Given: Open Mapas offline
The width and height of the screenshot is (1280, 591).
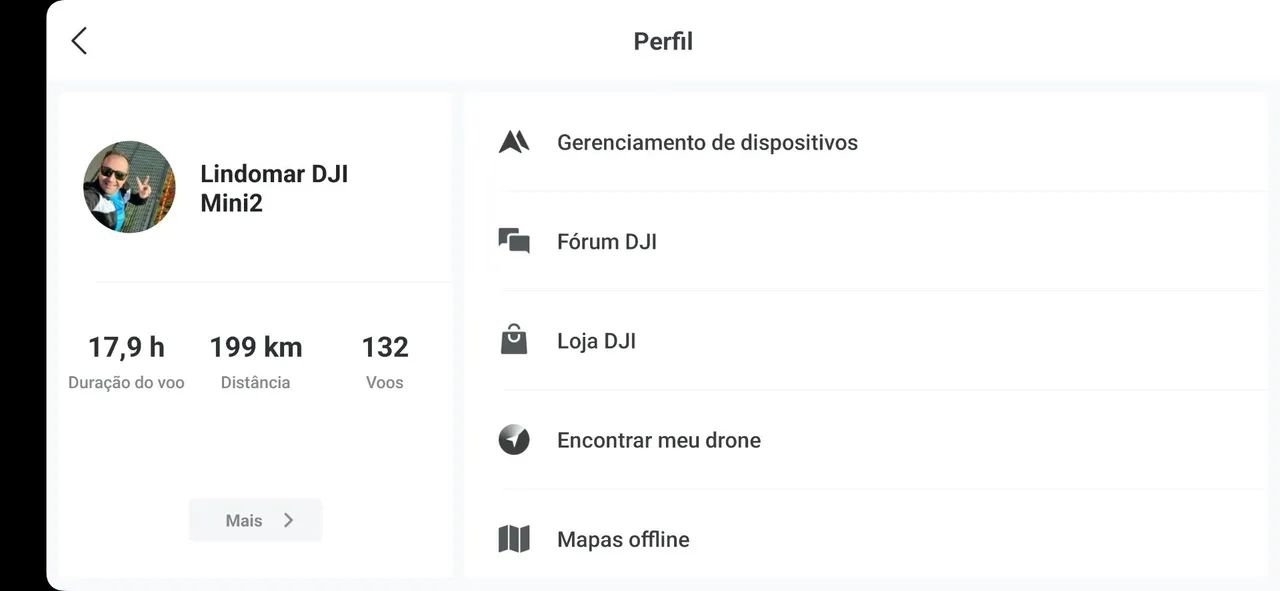Looking at the screenshot, I should tap(623, 538).
